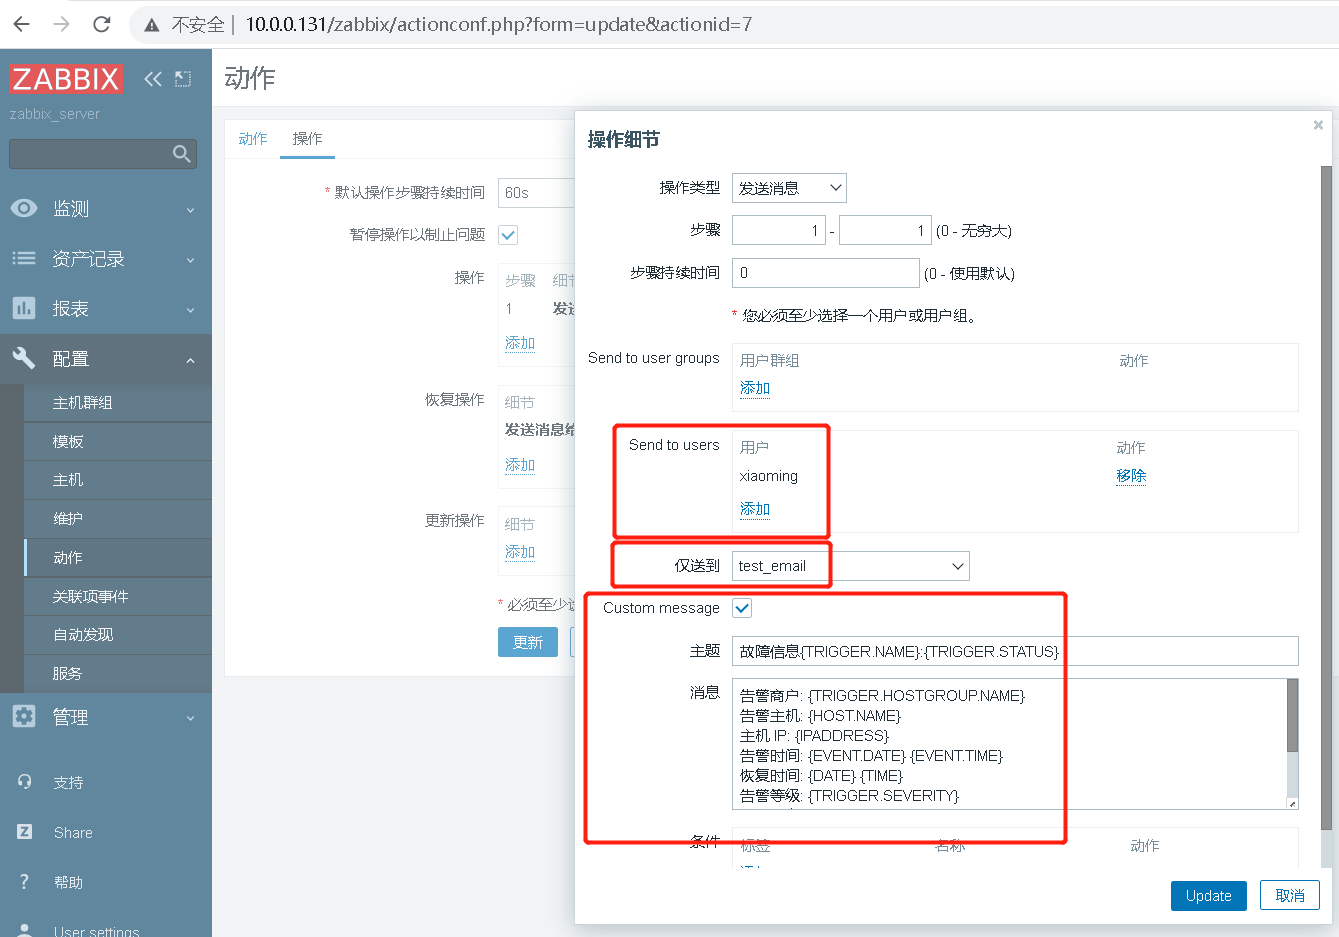Image resolution: width=1339 pixels, height=937 pixels.
Task: Click the Z icon for Share
Action: tap(25, 832)
